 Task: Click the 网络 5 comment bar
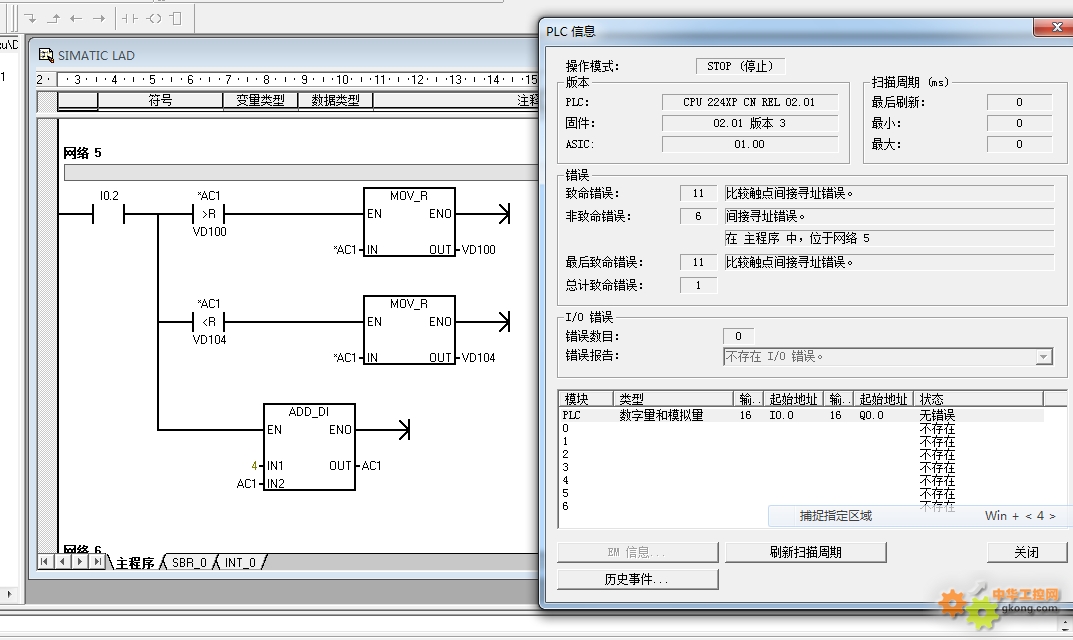[301, 172]
